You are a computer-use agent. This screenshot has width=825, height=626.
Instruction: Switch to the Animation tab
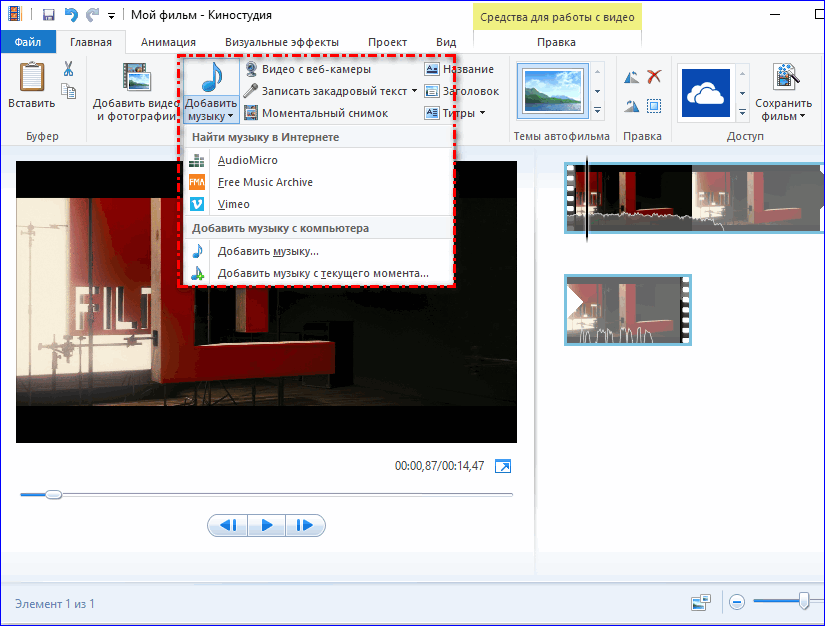pos(168,43)
